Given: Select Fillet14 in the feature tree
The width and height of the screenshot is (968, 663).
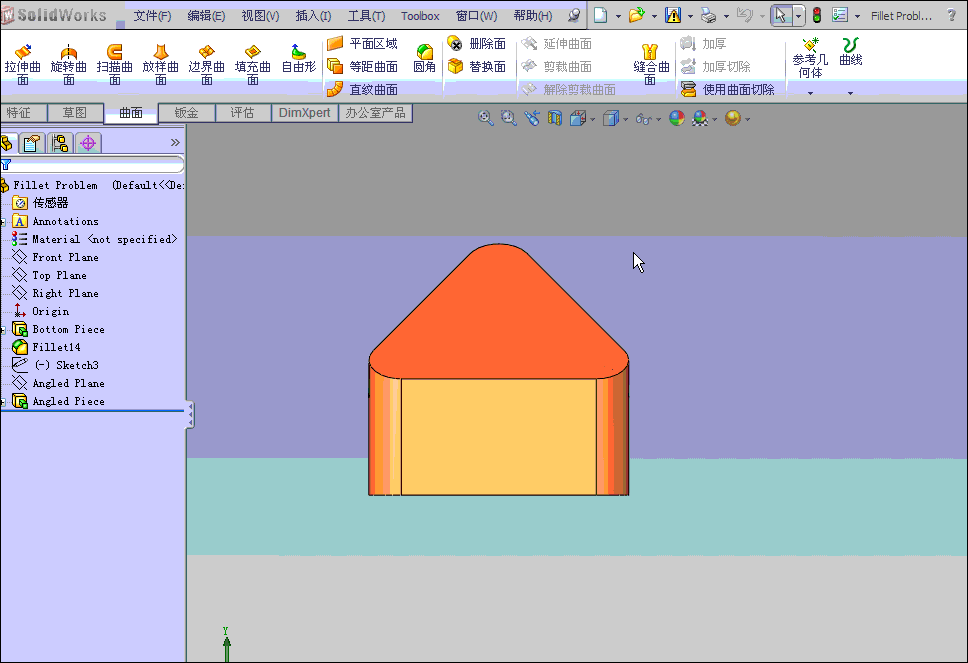Looking at the screenshot, I should pyautogui.click(x=47, y=347).
